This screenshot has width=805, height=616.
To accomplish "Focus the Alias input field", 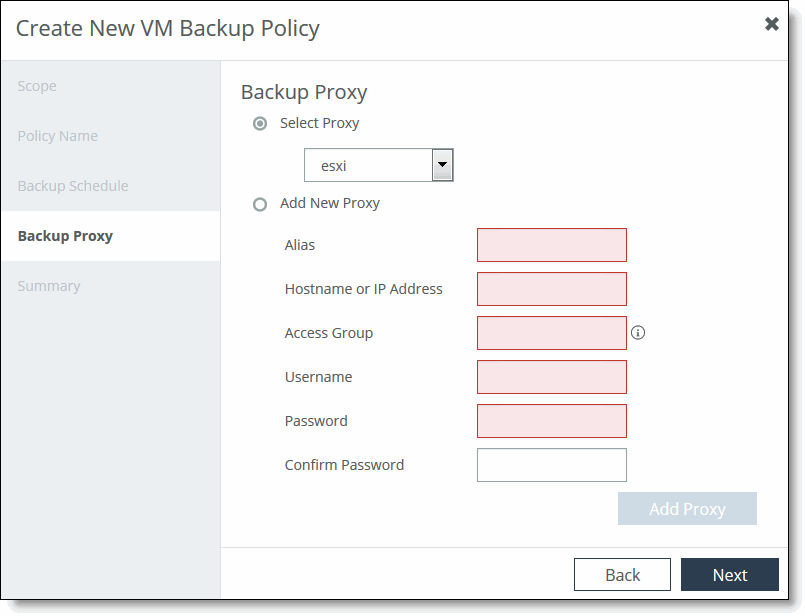I will click(x=551, y=245).
